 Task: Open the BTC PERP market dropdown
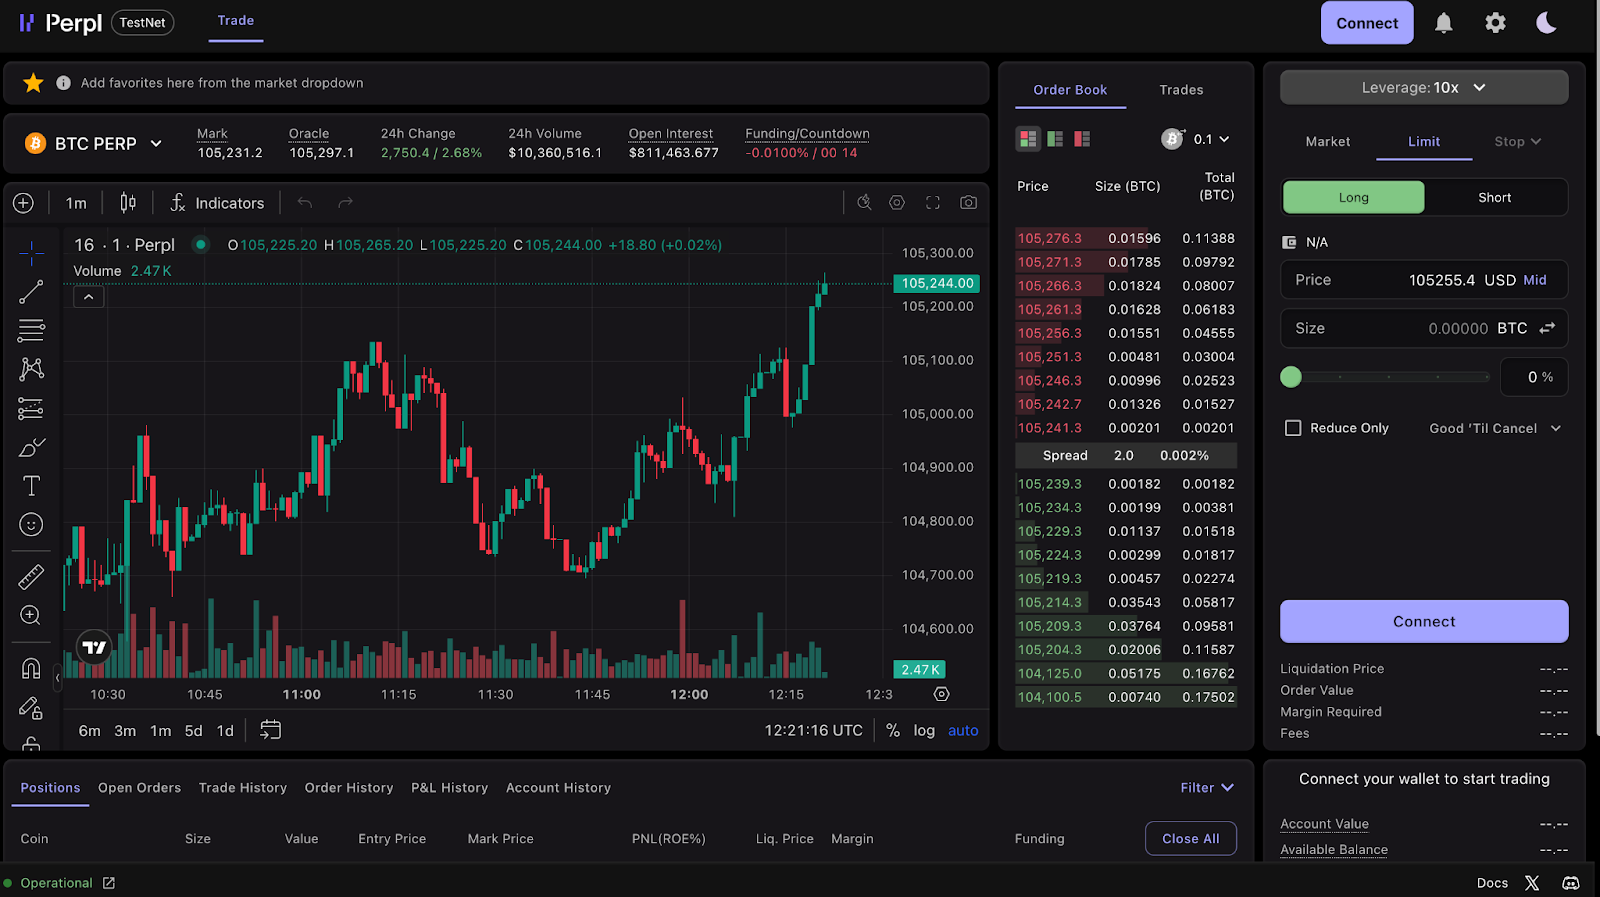(94, 144)
